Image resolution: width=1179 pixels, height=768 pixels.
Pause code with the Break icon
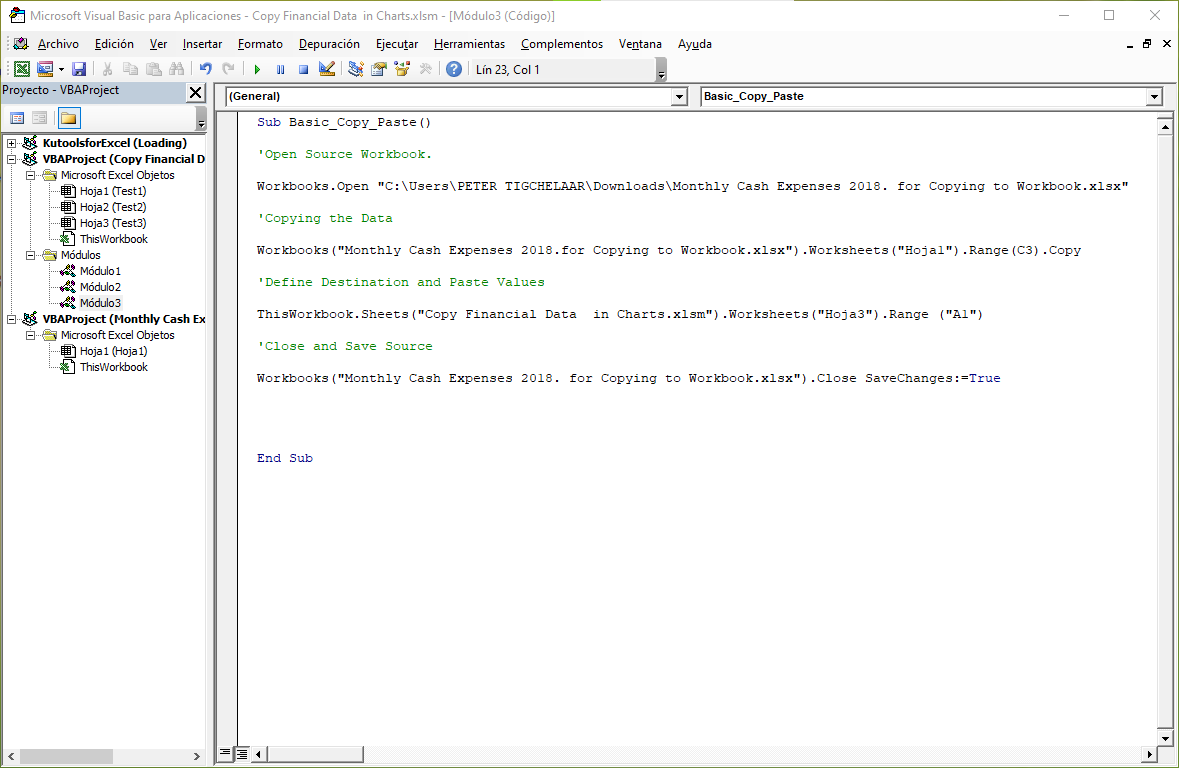(x=280, y=68)
